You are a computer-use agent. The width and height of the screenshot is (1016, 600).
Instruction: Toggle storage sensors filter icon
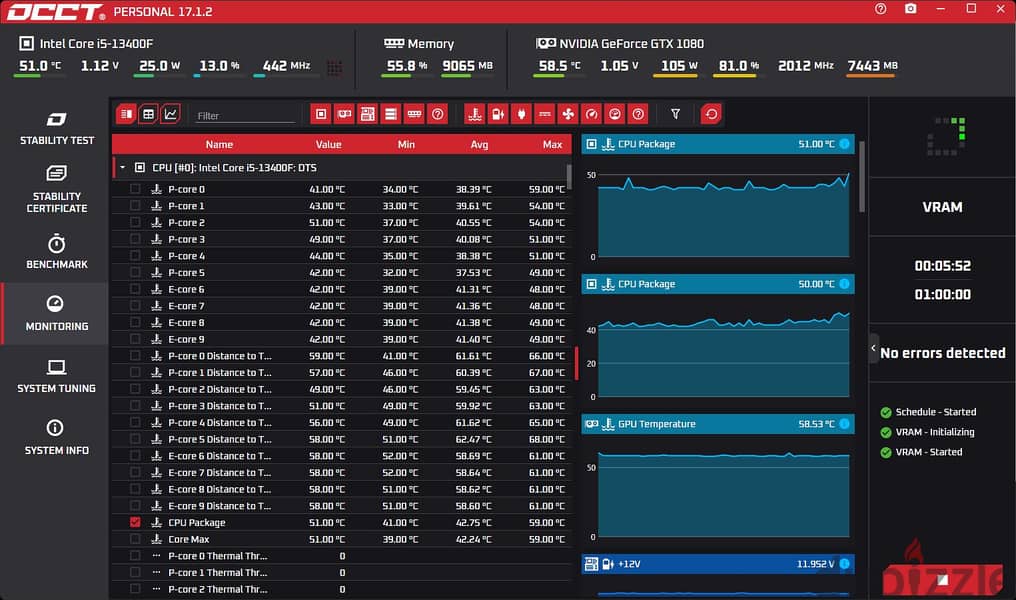(x=391, y=114)
